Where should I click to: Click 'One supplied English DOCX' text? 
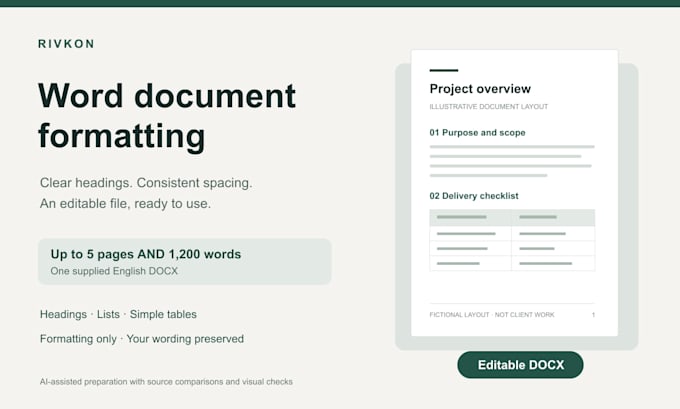[x=114, y=271]
